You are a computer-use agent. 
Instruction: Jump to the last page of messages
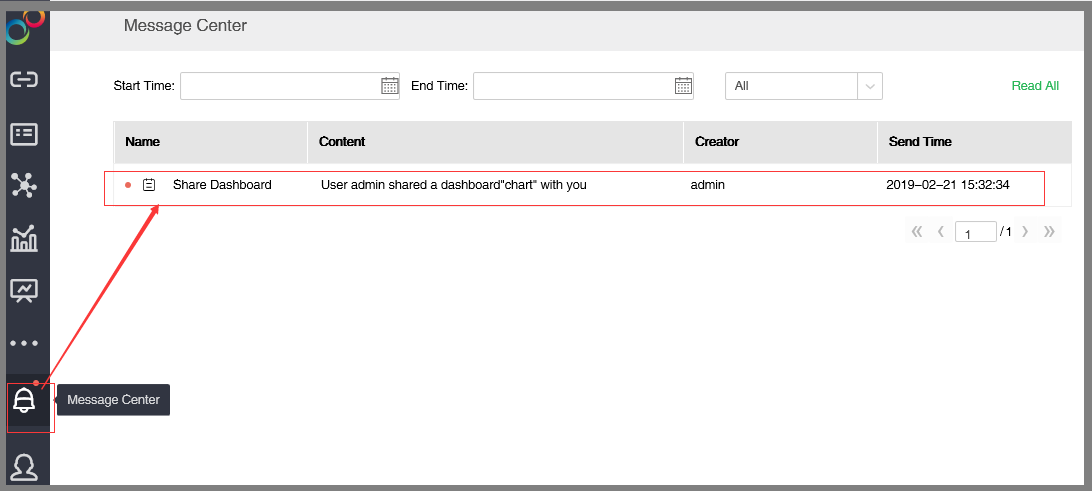click(1049, 232)
